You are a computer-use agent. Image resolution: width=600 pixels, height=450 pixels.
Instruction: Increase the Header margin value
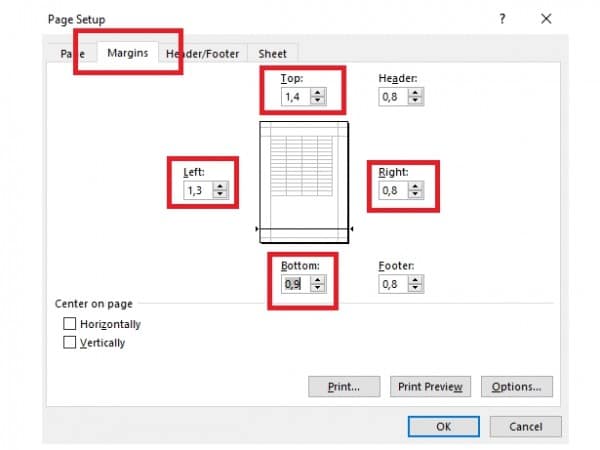coord(416,92)
